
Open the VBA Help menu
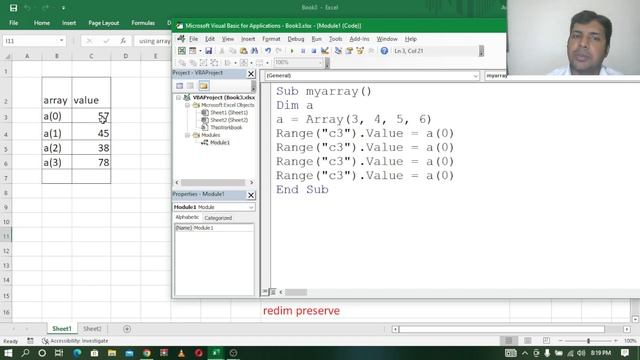click(411, 39)
